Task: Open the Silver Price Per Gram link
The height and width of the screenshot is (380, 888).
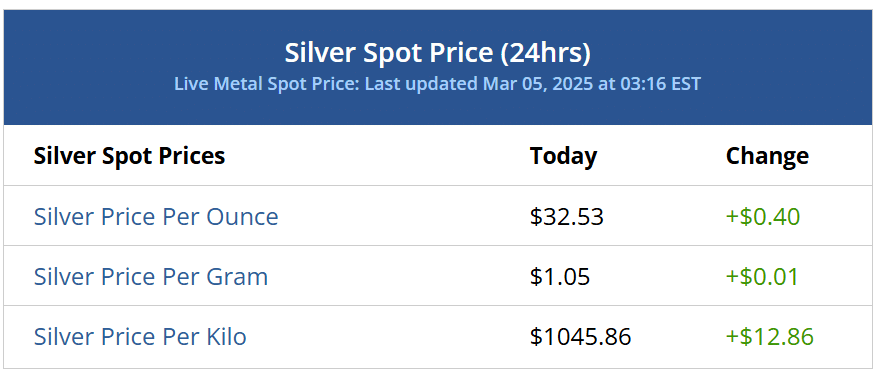Action: [151, 277]
